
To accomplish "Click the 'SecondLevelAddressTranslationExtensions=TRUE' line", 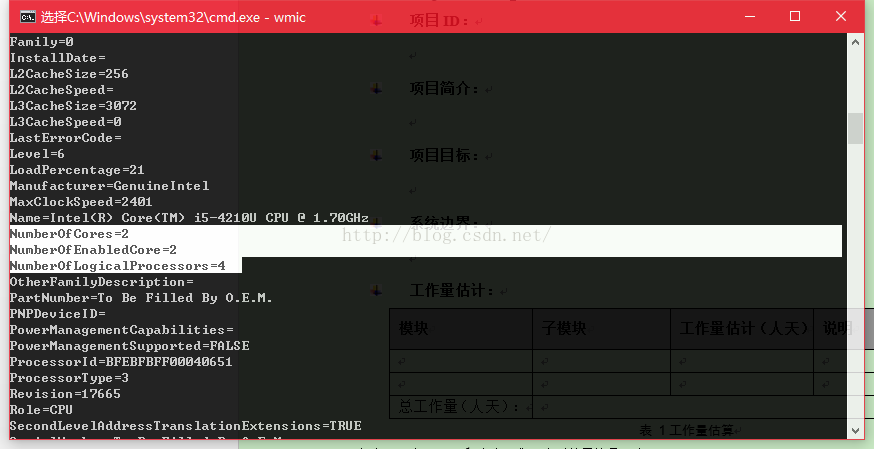I will (x=186, y=426).
